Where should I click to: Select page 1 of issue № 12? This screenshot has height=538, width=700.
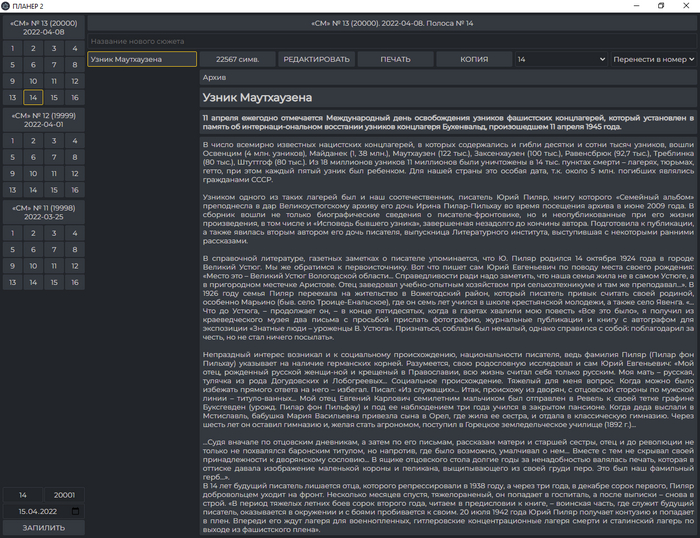point(12,141)
